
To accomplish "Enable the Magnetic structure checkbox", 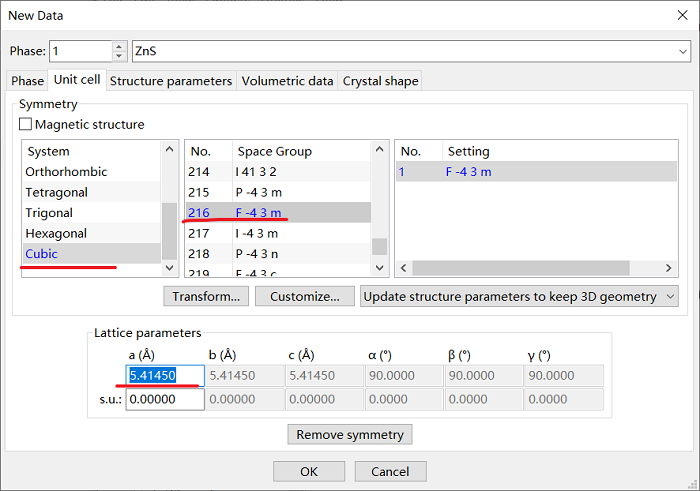I will [26, 125].
